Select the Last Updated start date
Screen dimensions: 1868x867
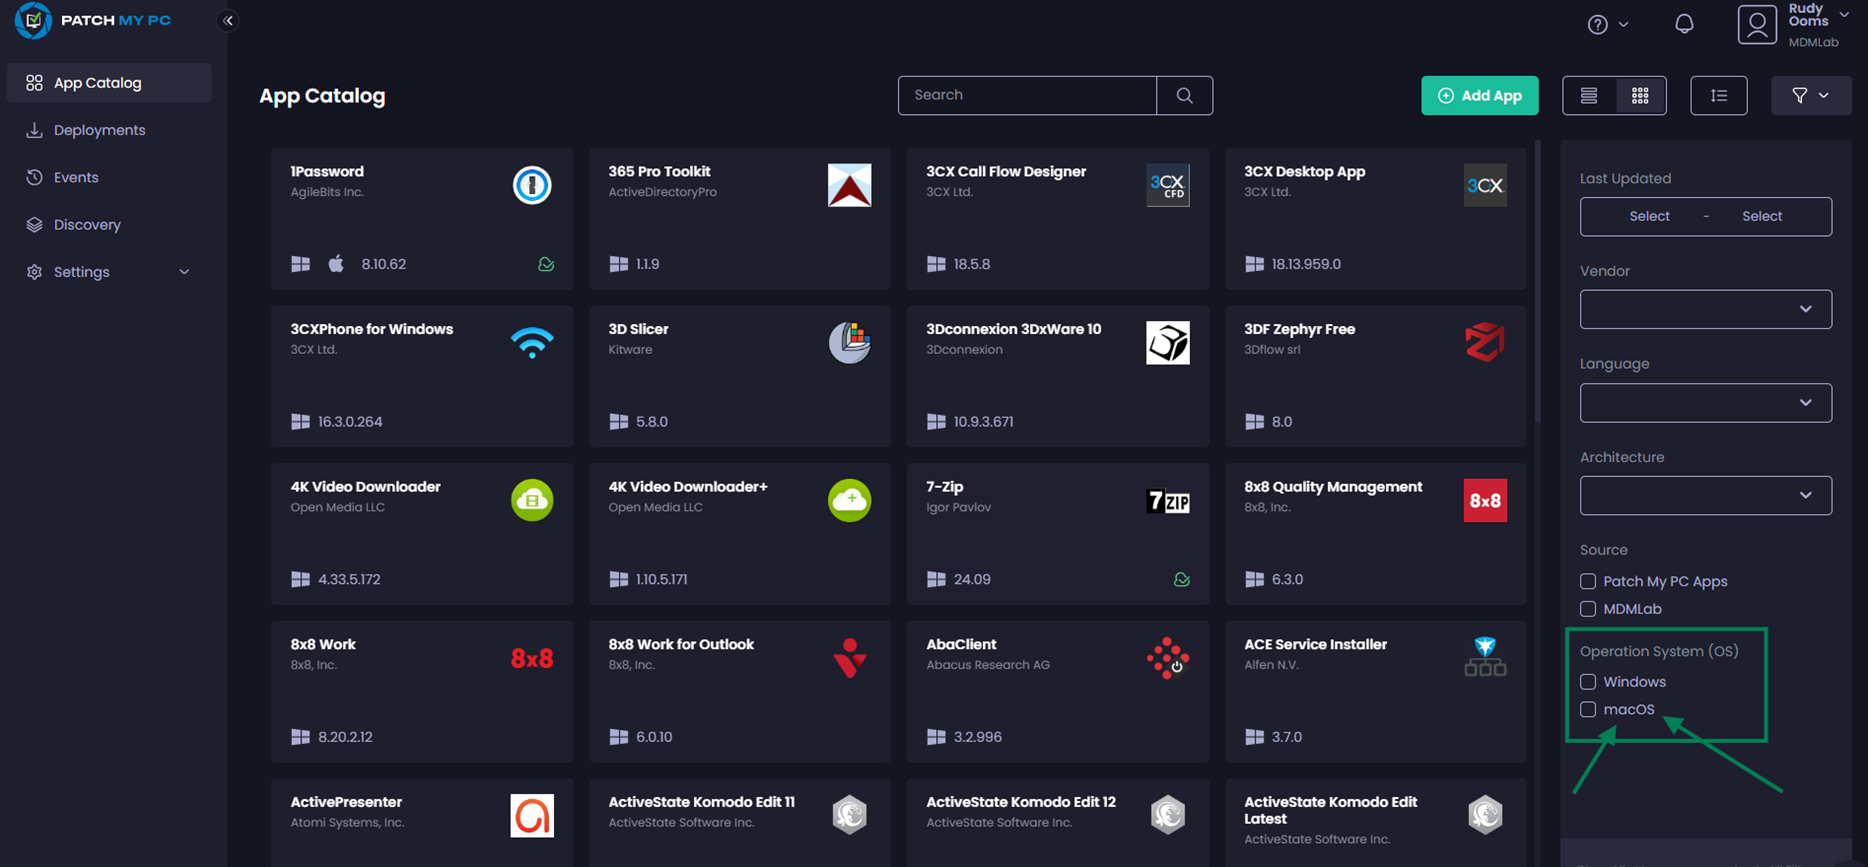tap(1649, 216)
